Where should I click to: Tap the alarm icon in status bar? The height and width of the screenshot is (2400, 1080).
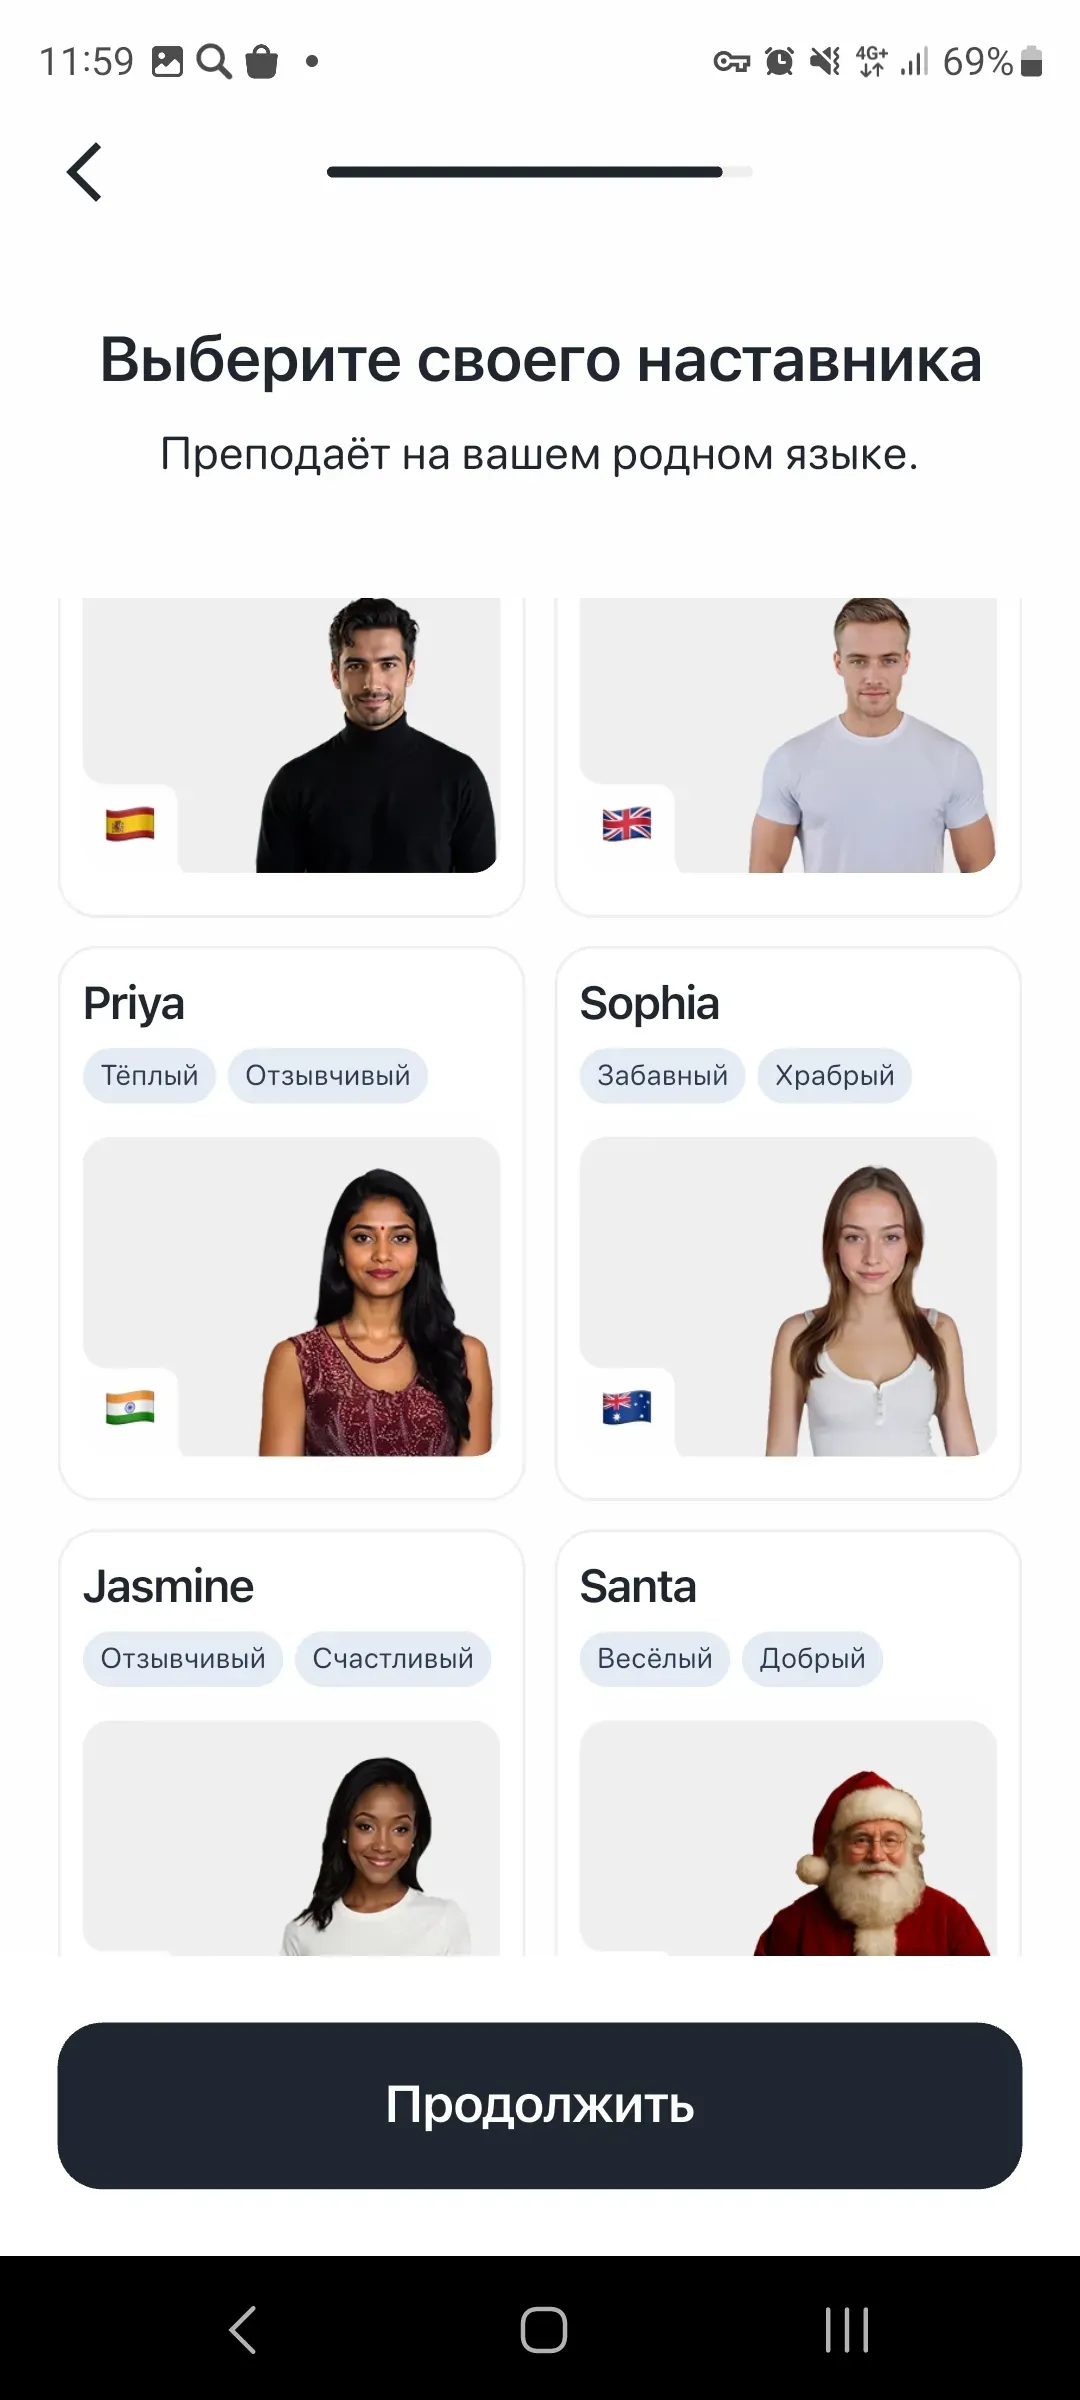click(779, 62)
